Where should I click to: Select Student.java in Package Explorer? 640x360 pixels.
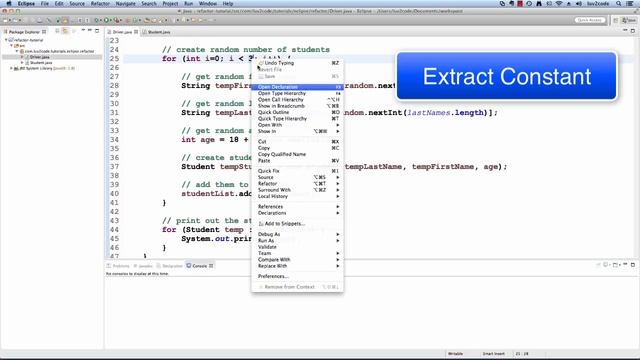click(x=40, y=63)
